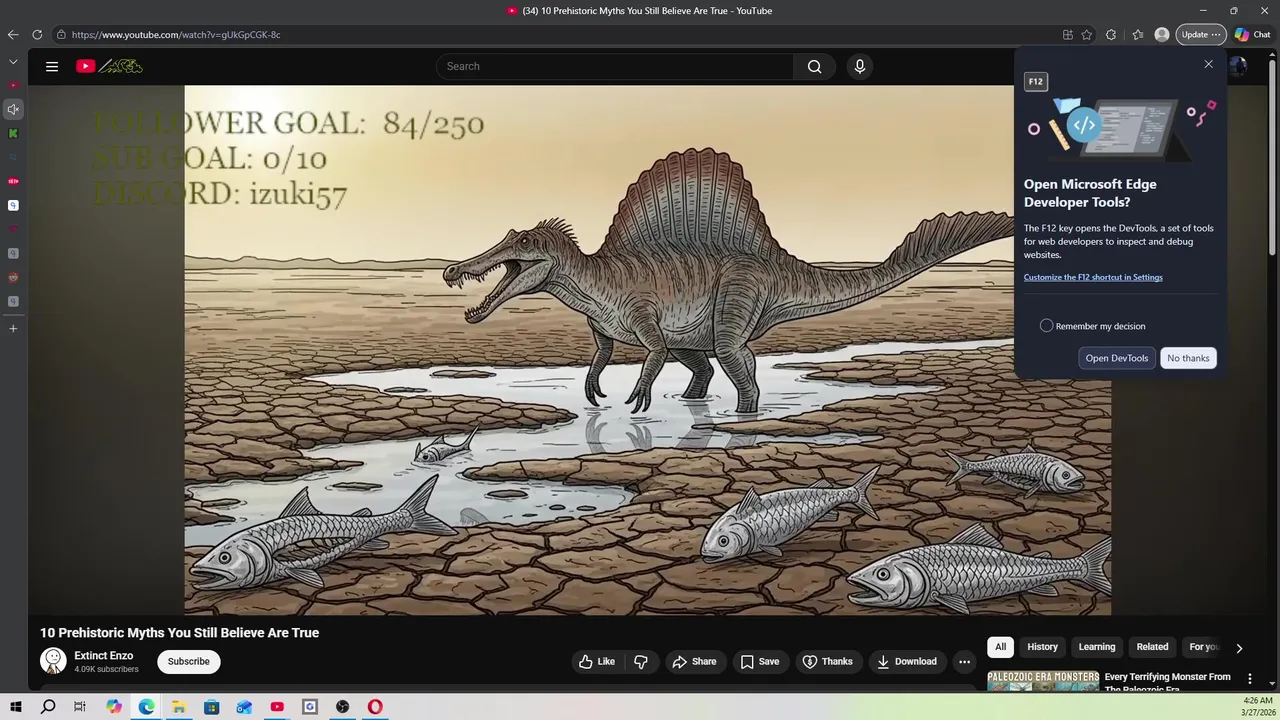Click Open DevTools button

pos(1117,358)
